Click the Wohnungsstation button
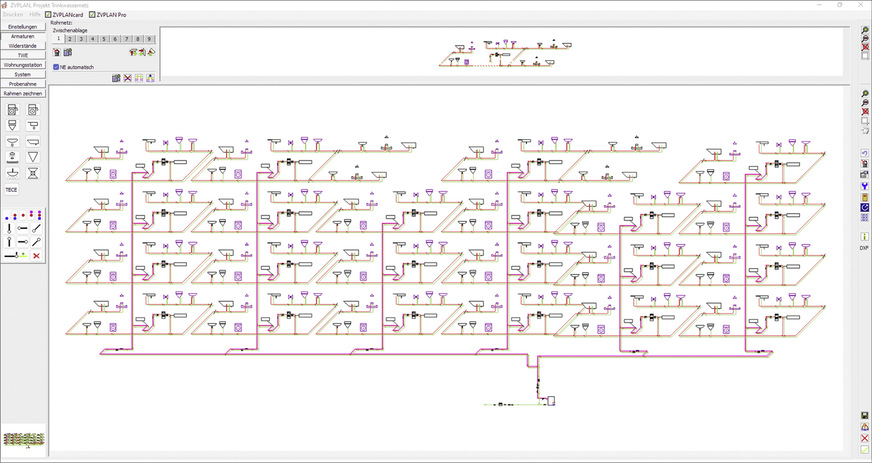The image size is (872, 463). pos(23,64)
